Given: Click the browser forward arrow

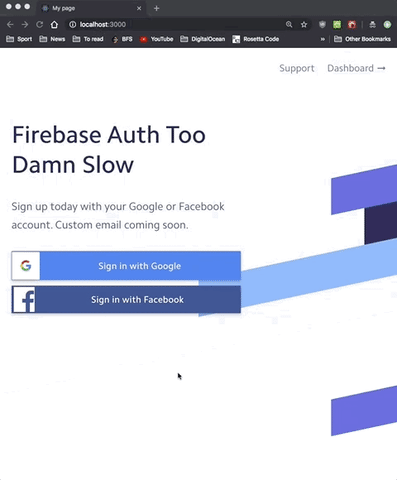Looking at the screenshot, I should click(25, 24).
